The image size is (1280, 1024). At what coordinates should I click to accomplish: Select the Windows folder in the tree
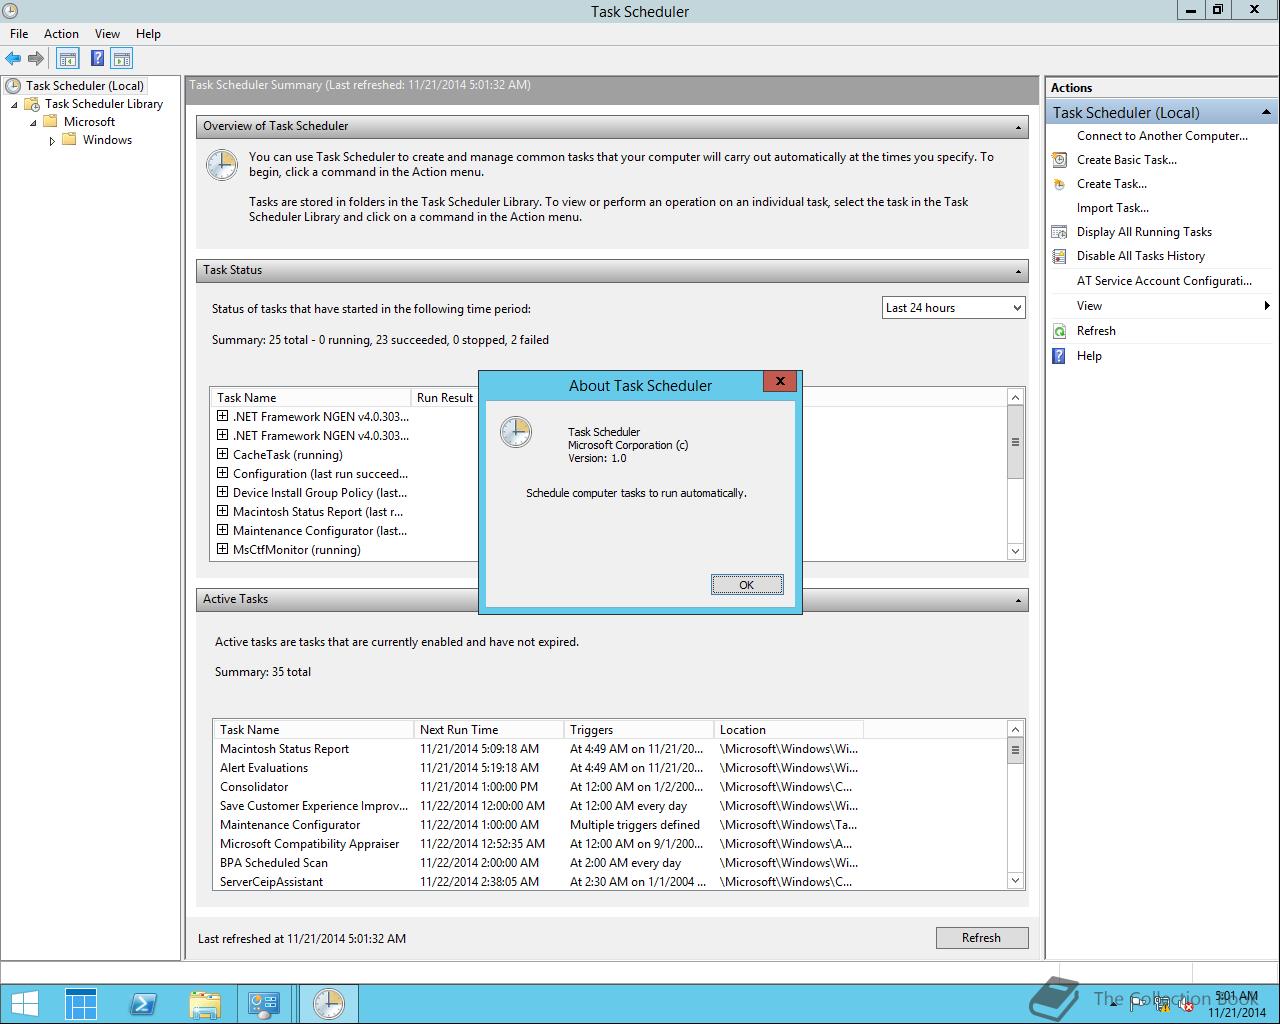(107, 140)
